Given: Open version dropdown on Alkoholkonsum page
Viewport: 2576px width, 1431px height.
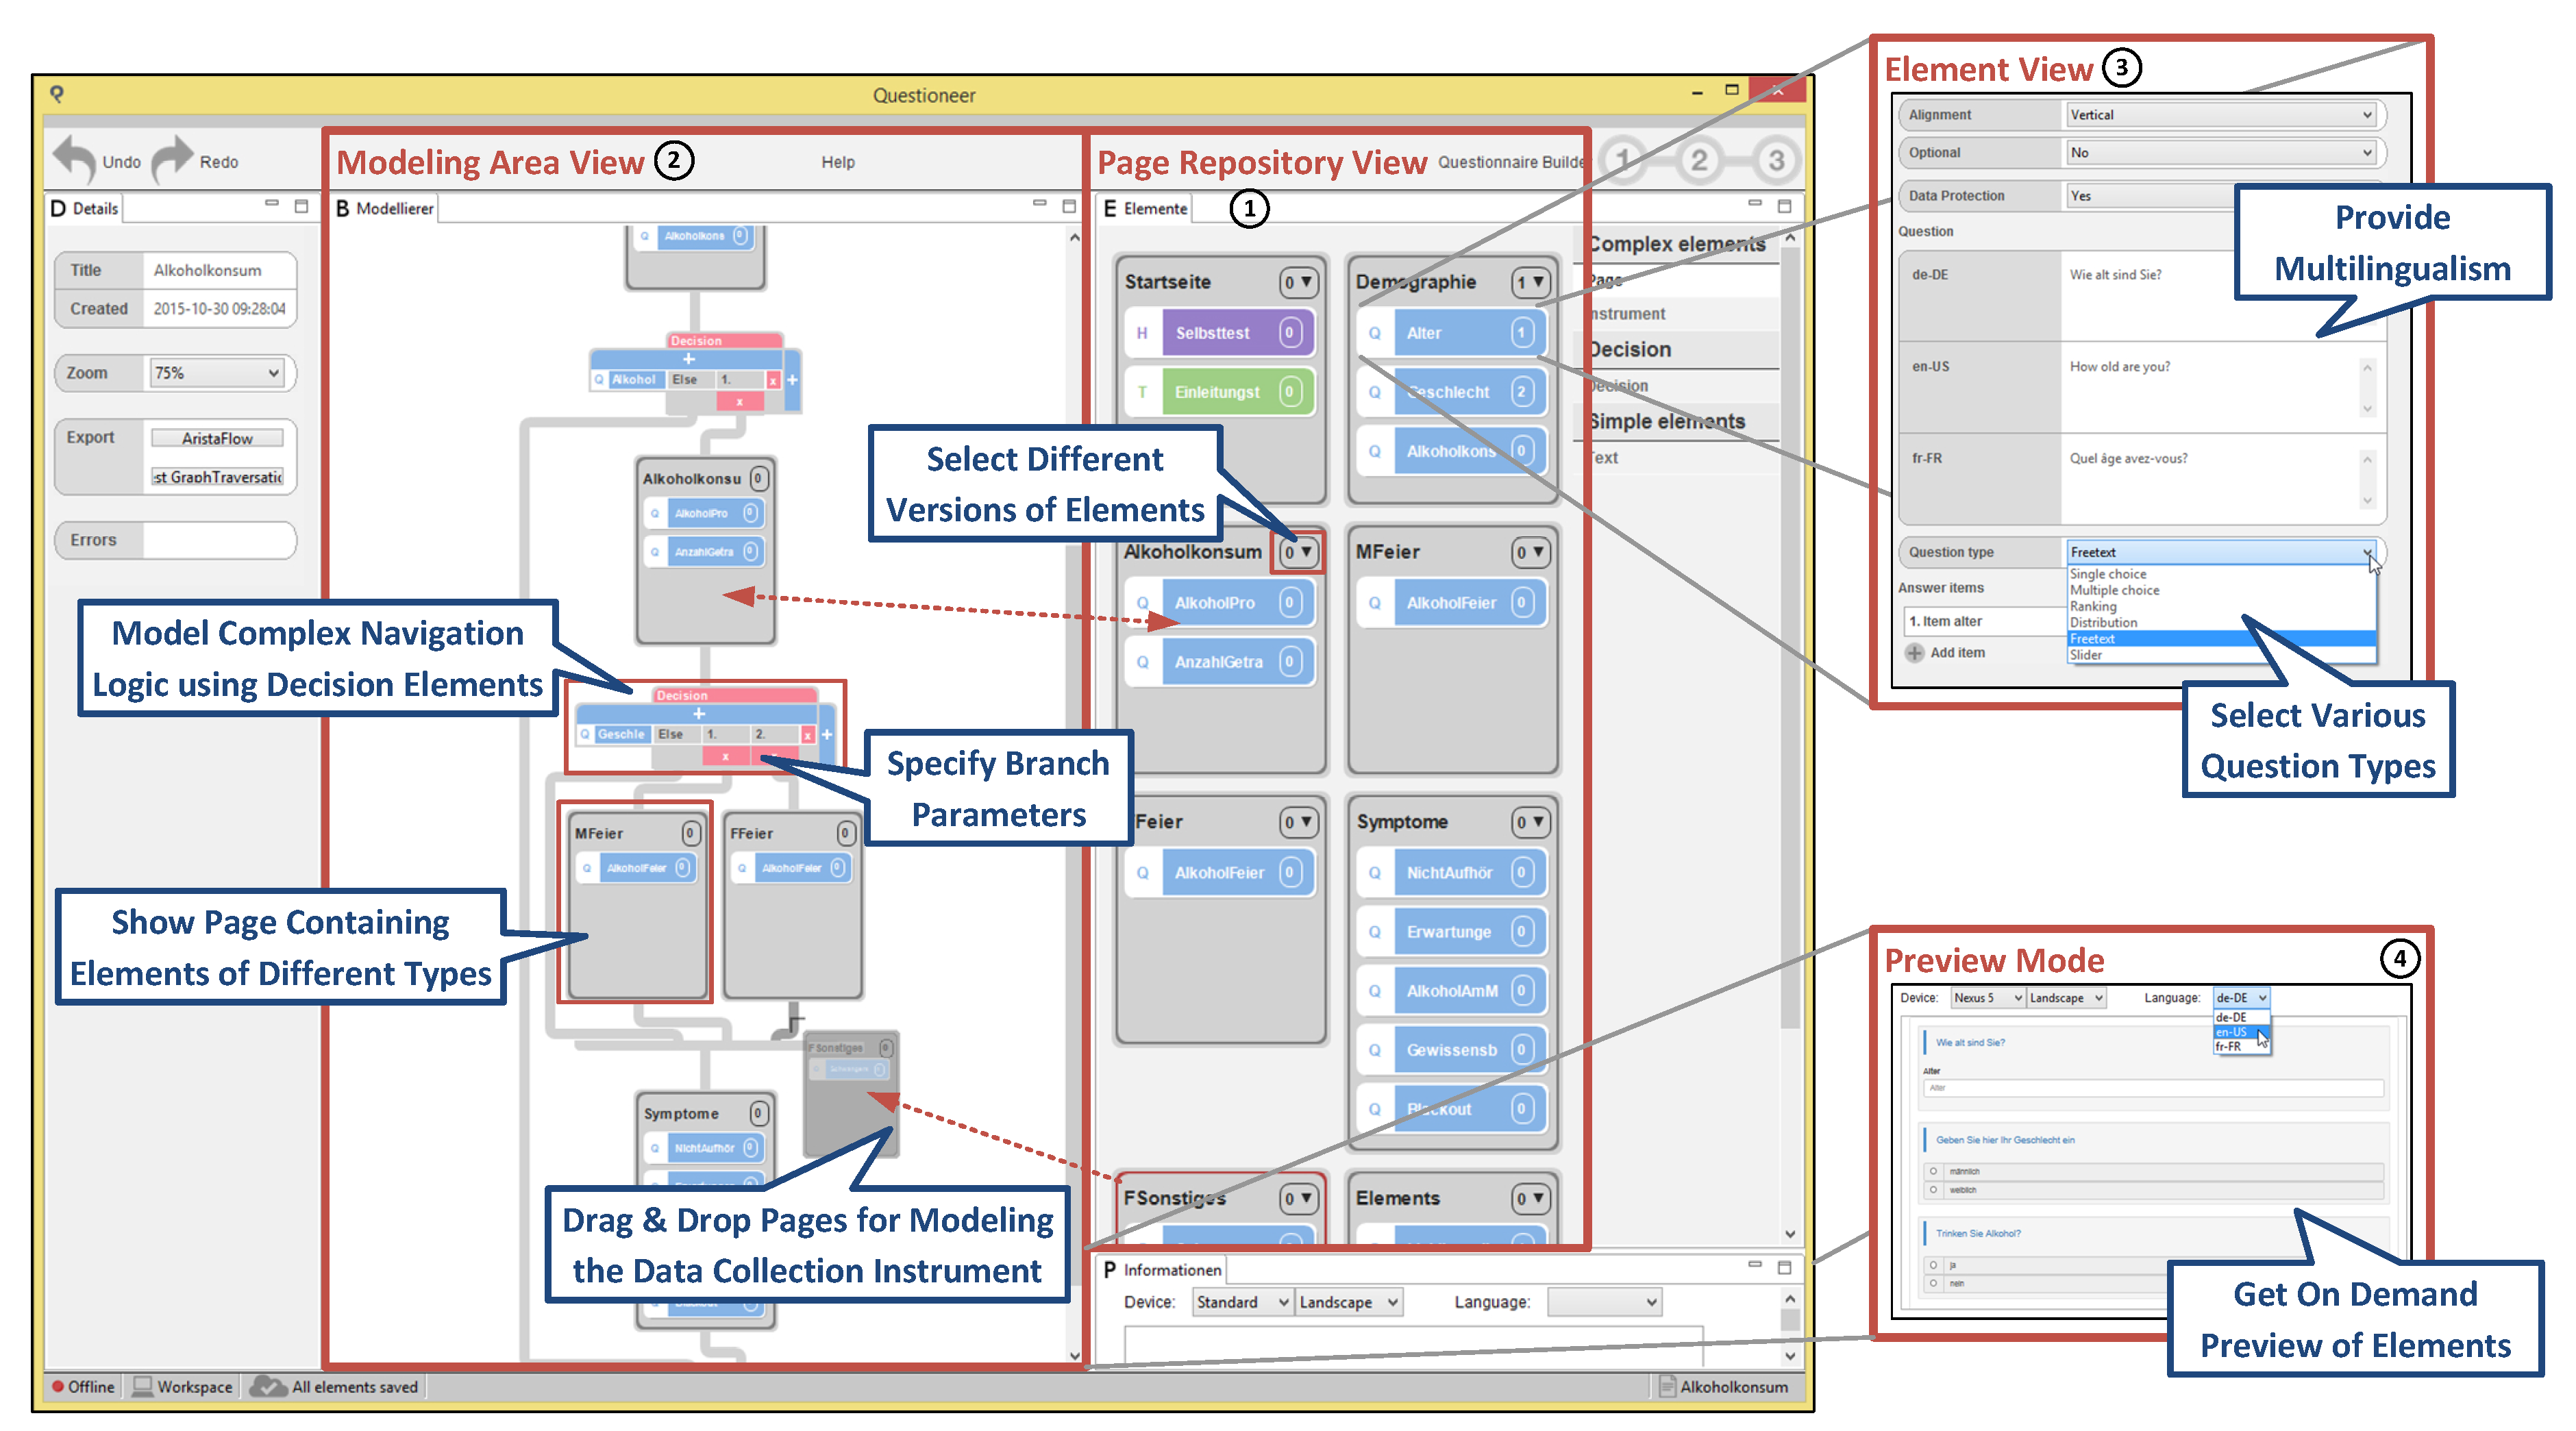Looking at the screenshot, I should tap(1298, 552).
